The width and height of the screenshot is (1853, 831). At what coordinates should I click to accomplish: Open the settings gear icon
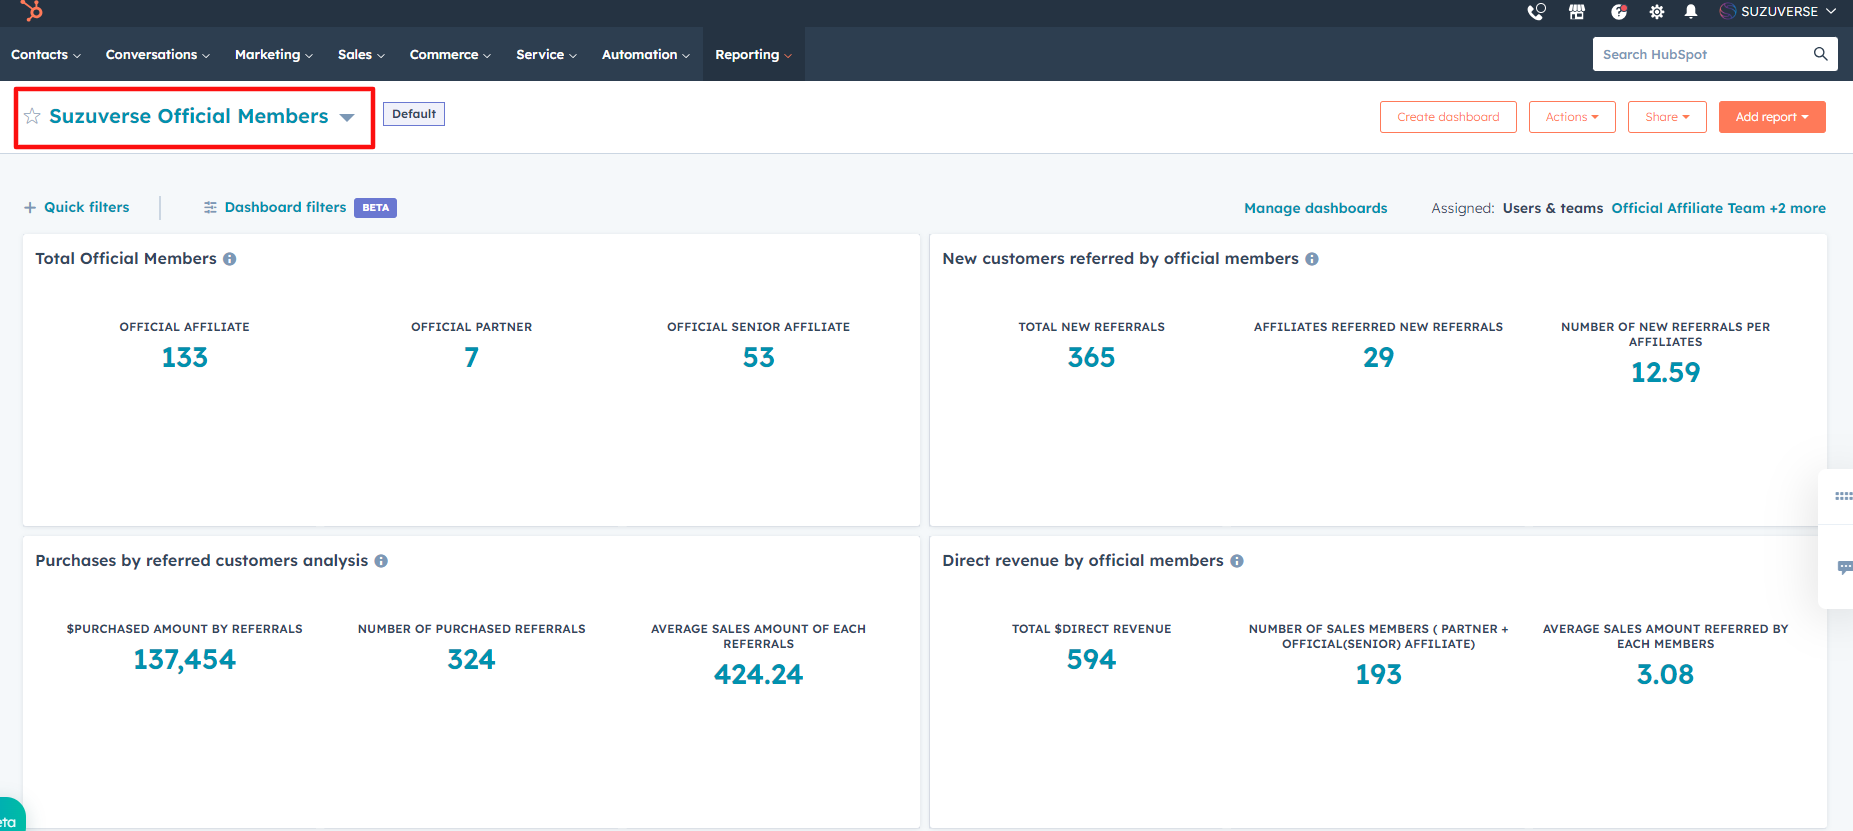1657,12
